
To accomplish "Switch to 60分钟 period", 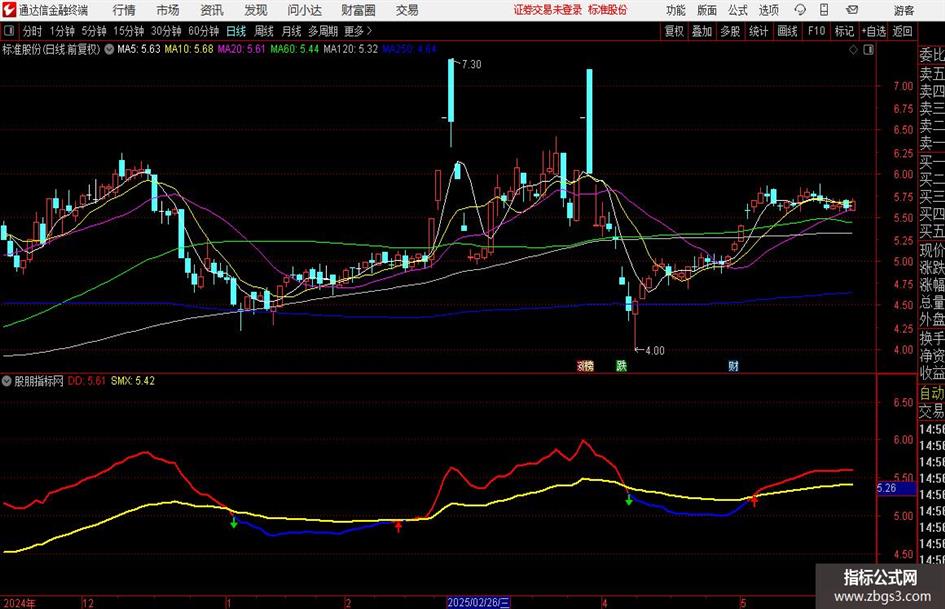I will click(204, 31).
